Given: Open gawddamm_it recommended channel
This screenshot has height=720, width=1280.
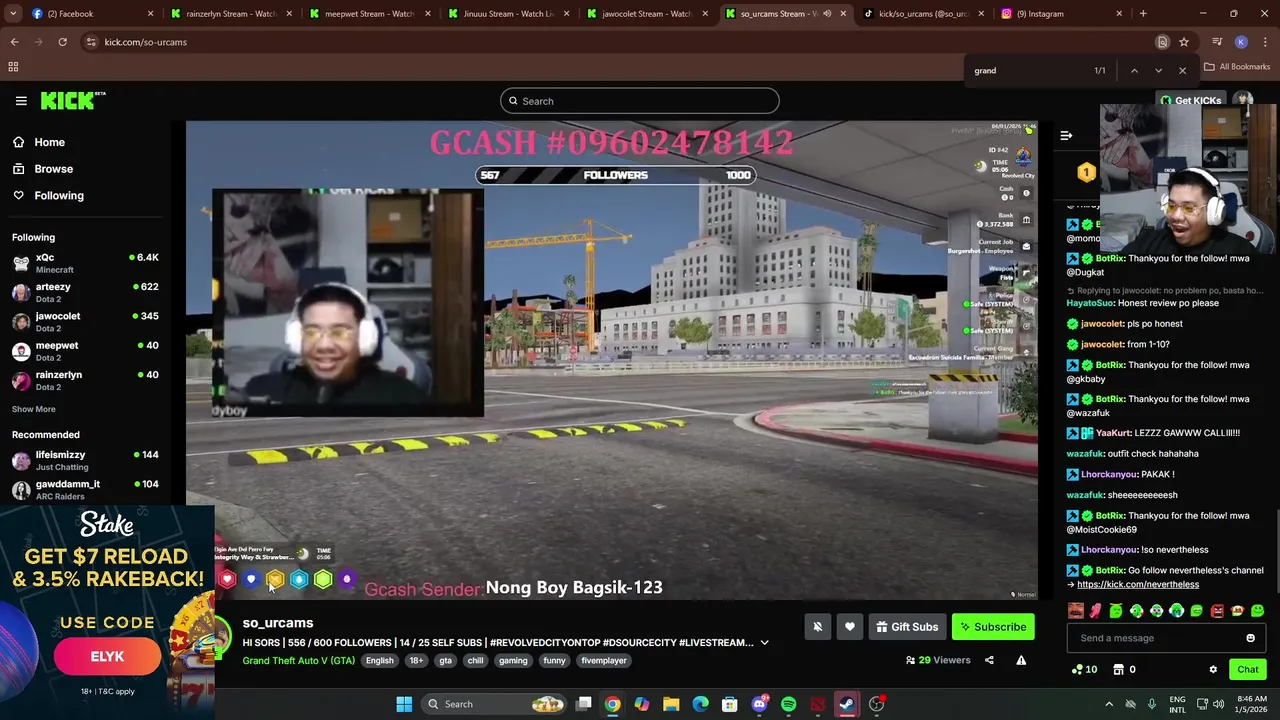Looking at the screenshot, I should 85,489.
